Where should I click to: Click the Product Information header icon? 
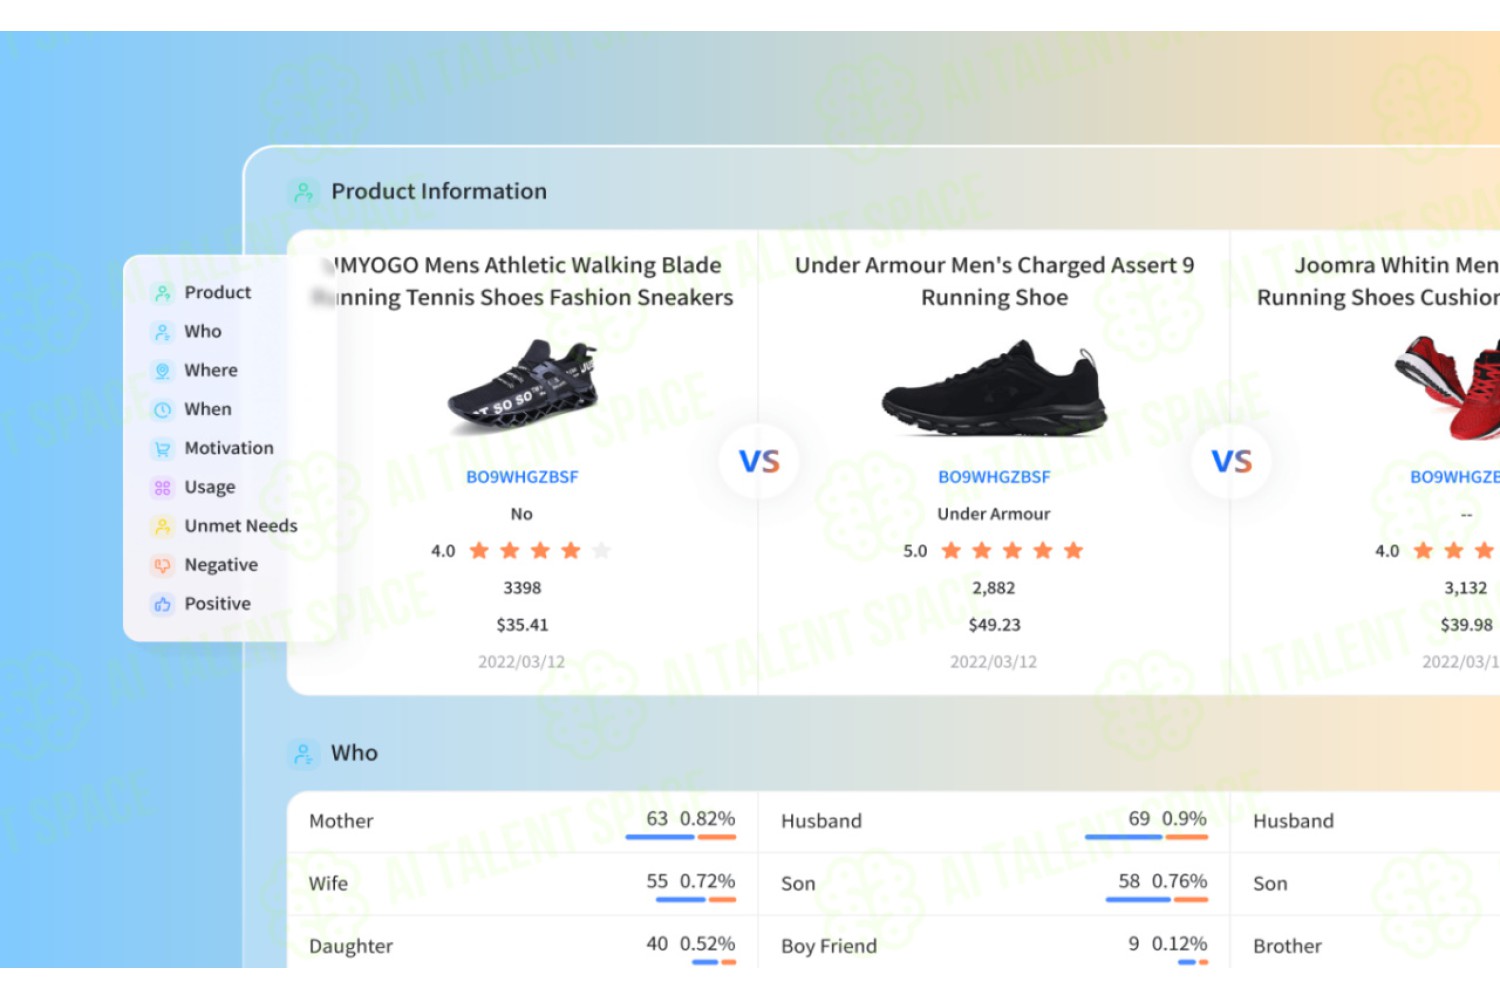303,192
